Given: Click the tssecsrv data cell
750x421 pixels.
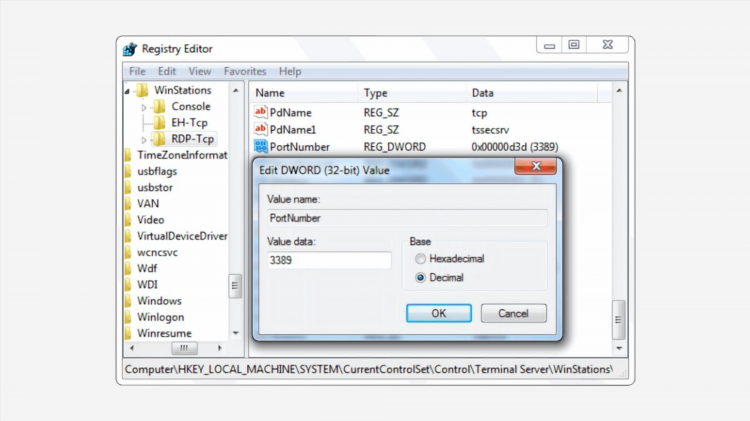Looking at the screenshot, I should point(490,130).
